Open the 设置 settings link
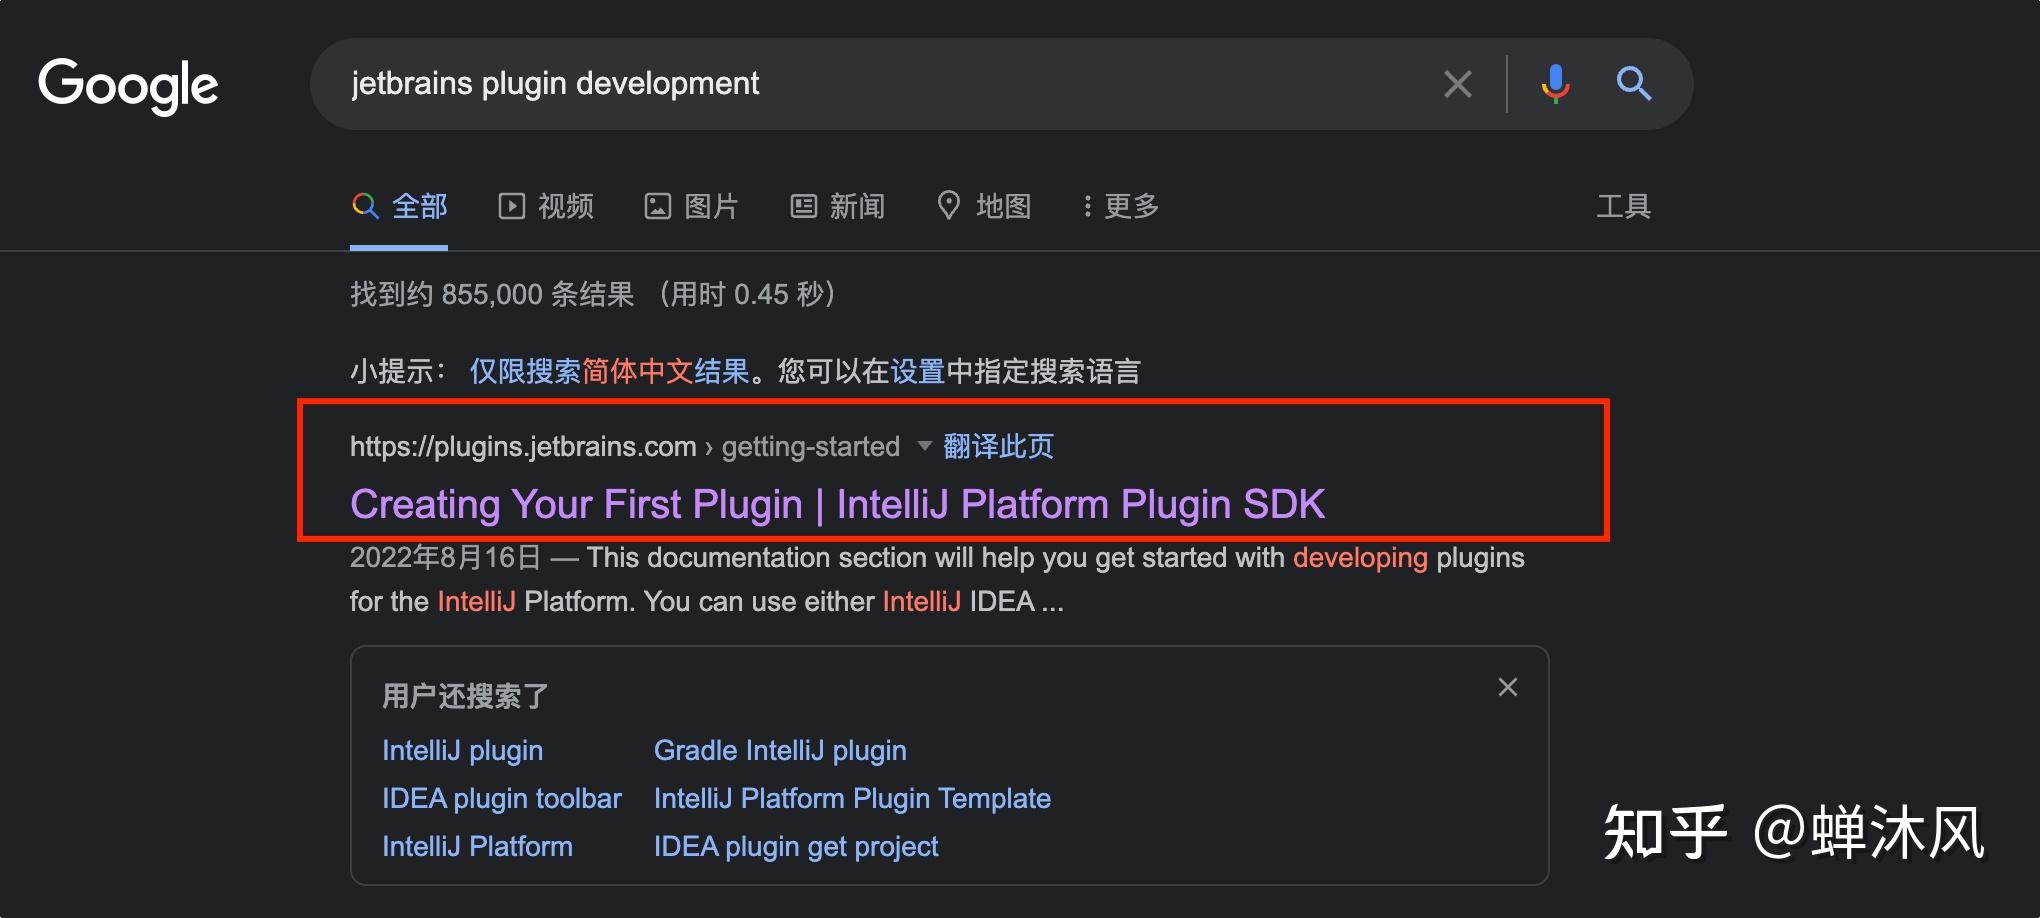The height and width of the screenshot is (918, 2040). click(x=917, y=372)
